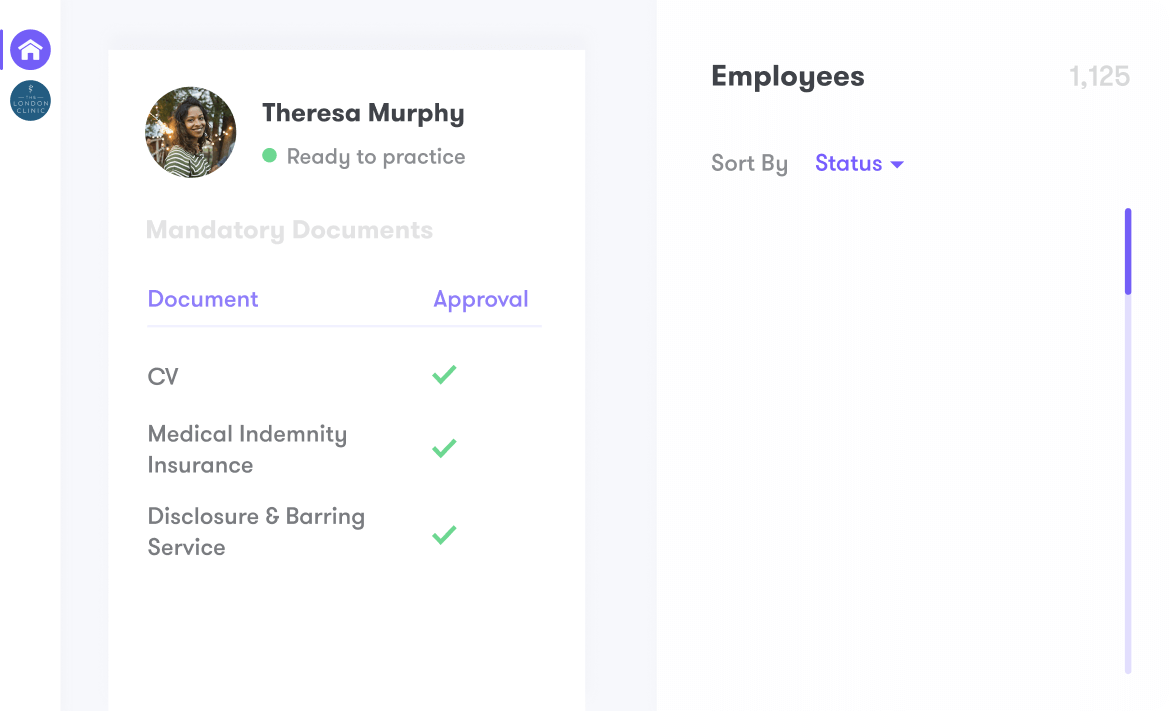The height and width of the screenshot is (711, 1170).
Task: Click the Theresa Murphy name heading
Action: [x=363, y=113]
